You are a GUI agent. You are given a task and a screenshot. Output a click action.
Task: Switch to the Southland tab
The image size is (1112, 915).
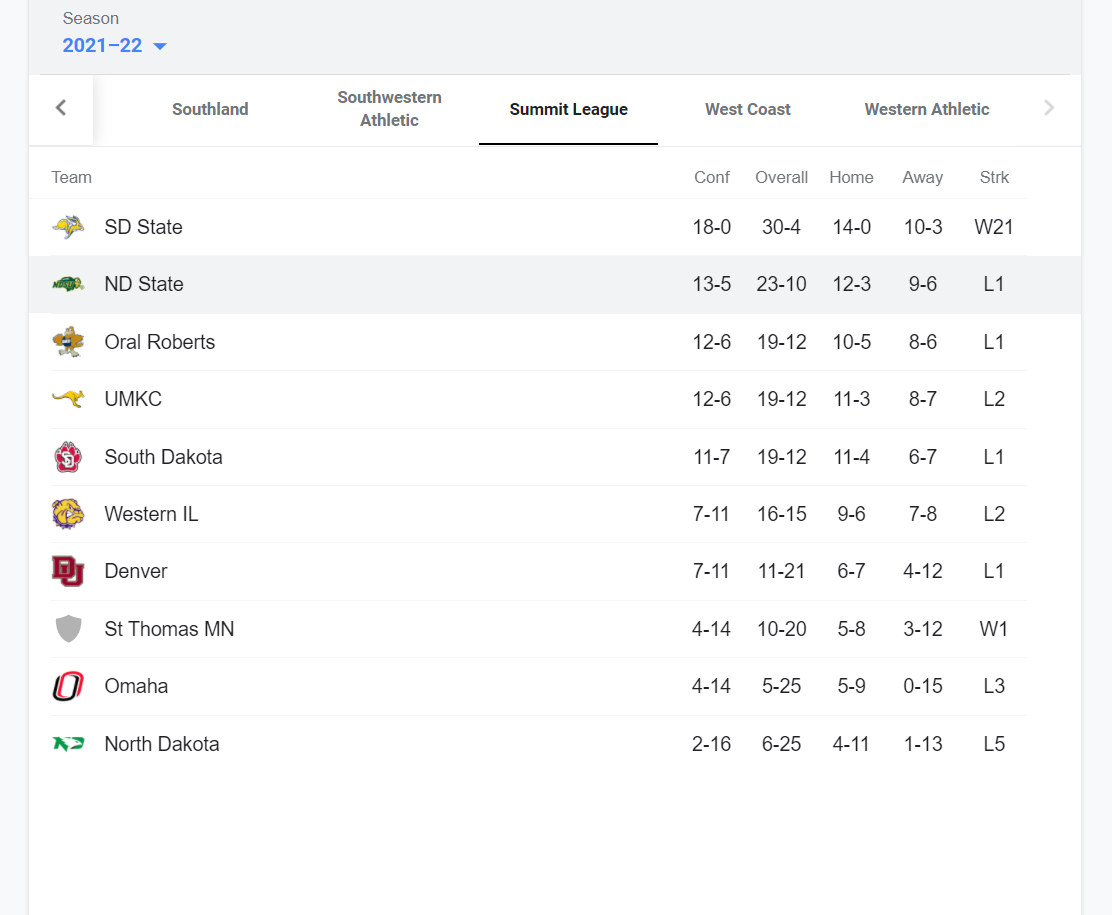[210, 109]
